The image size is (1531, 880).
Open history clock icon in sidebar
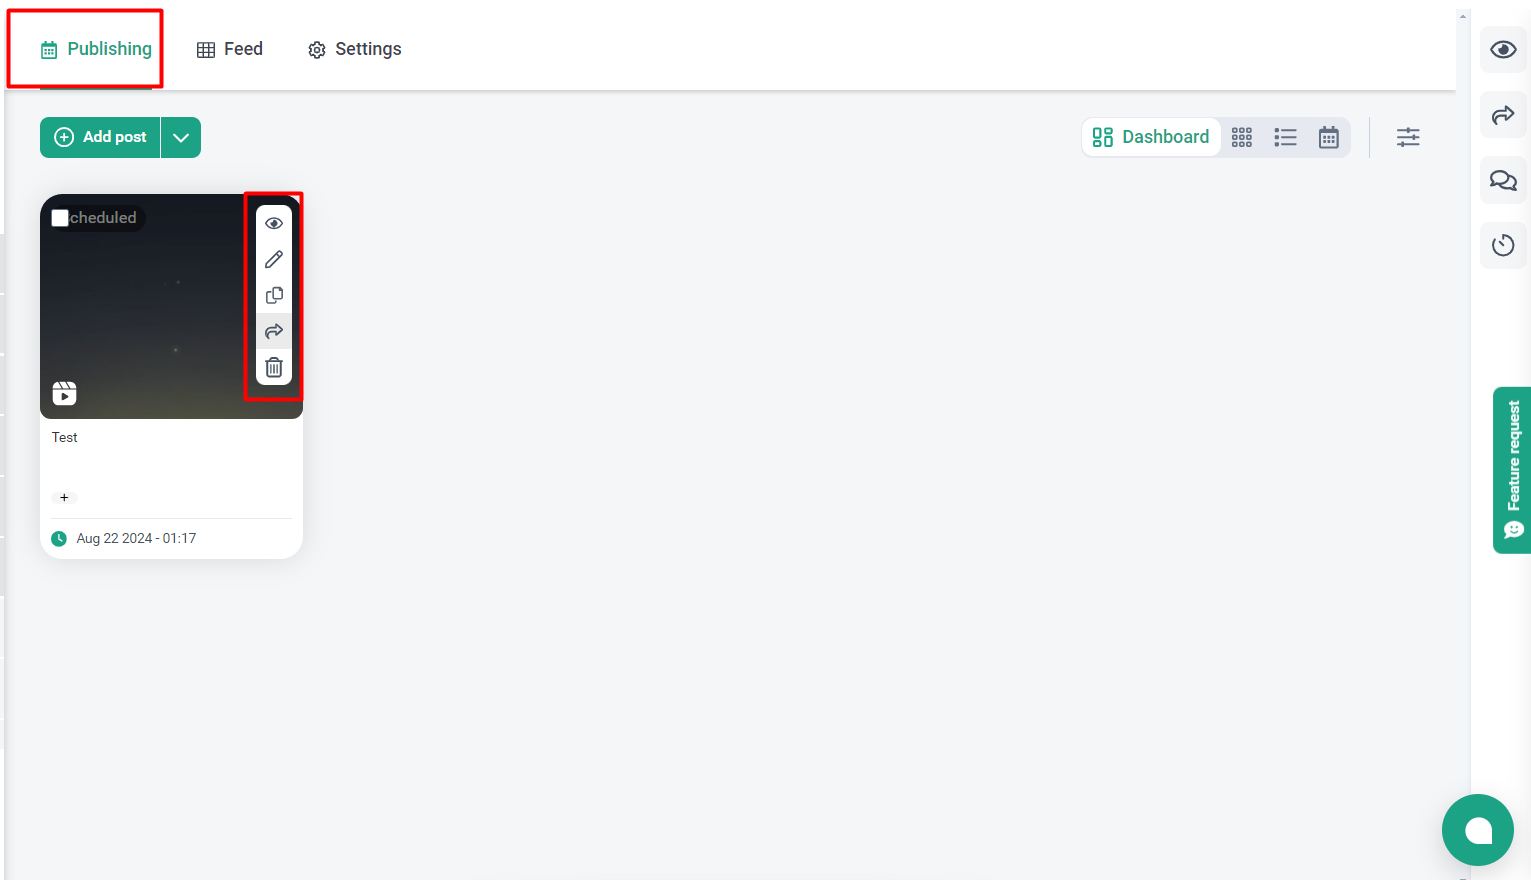click(1503, 245)
